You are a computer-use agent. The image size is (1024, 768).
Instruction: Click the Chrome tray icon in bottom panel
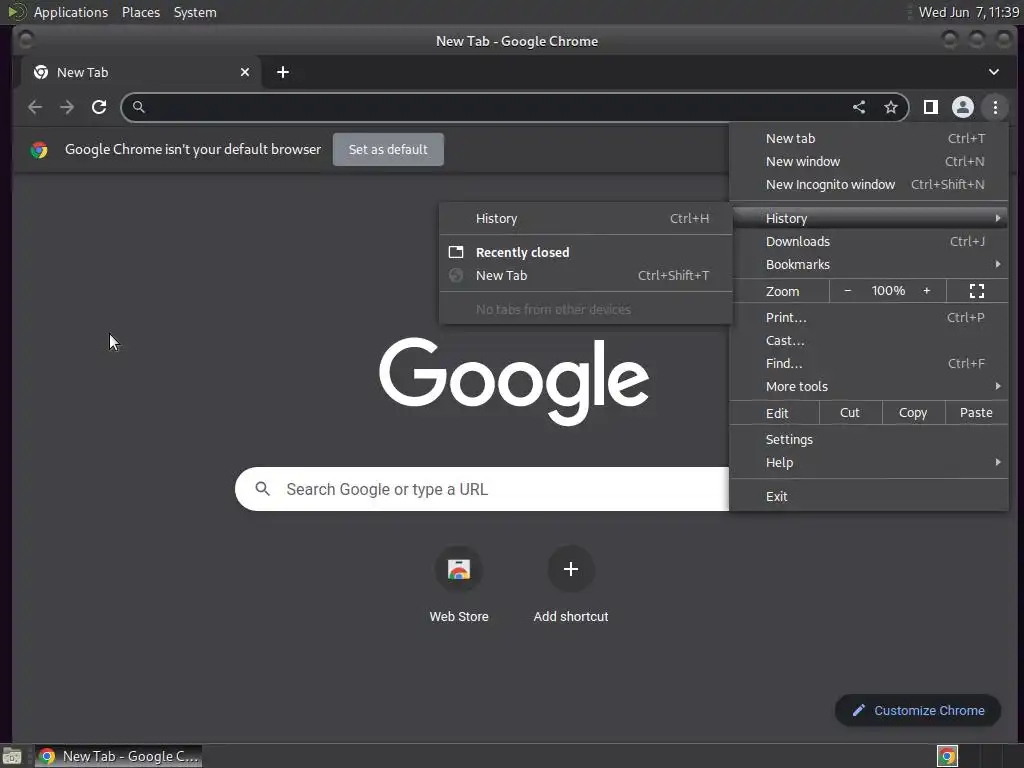[x=947, y=756]
